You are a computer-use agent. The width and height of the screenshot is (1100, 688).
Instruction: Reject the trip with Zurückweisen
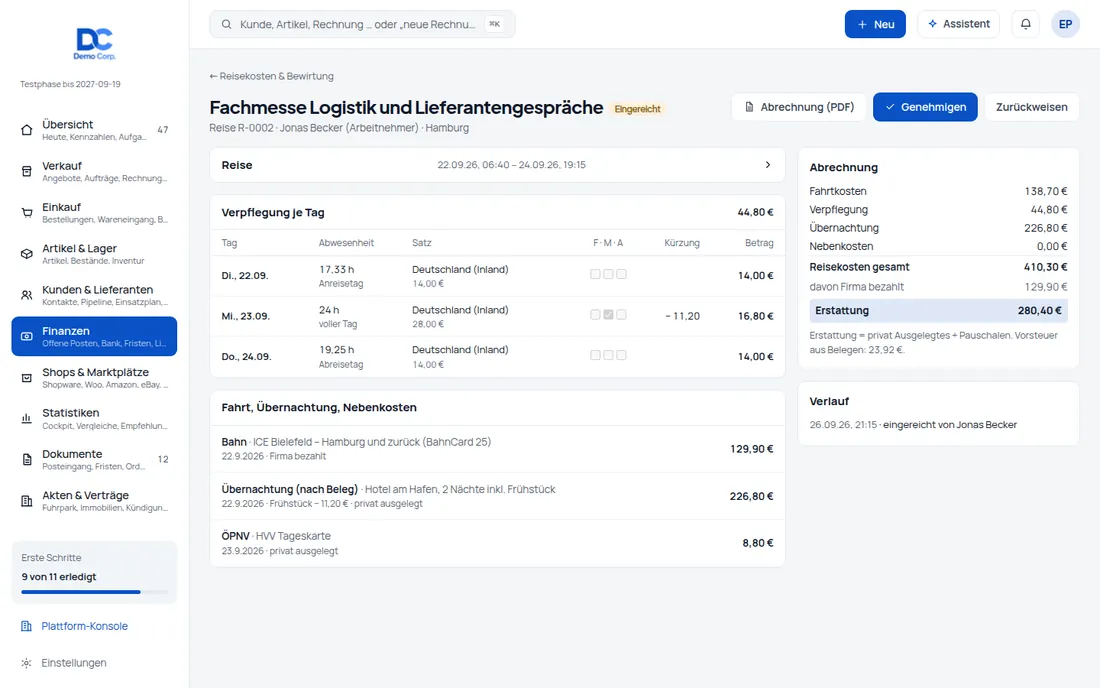1031,107
